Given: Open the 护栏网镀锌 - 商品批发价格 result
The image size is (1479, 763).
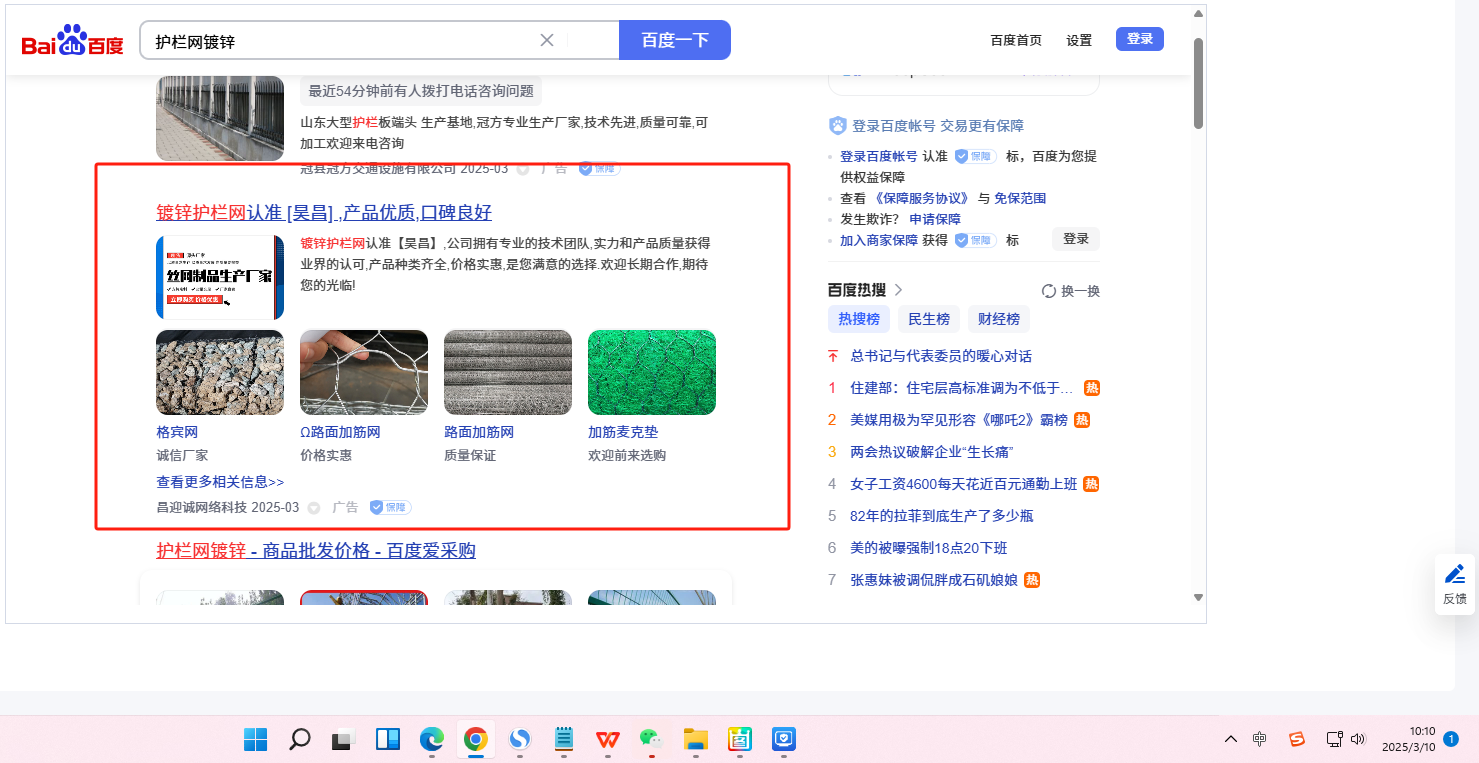Looking at the screenshot, I should pos(316,551).
